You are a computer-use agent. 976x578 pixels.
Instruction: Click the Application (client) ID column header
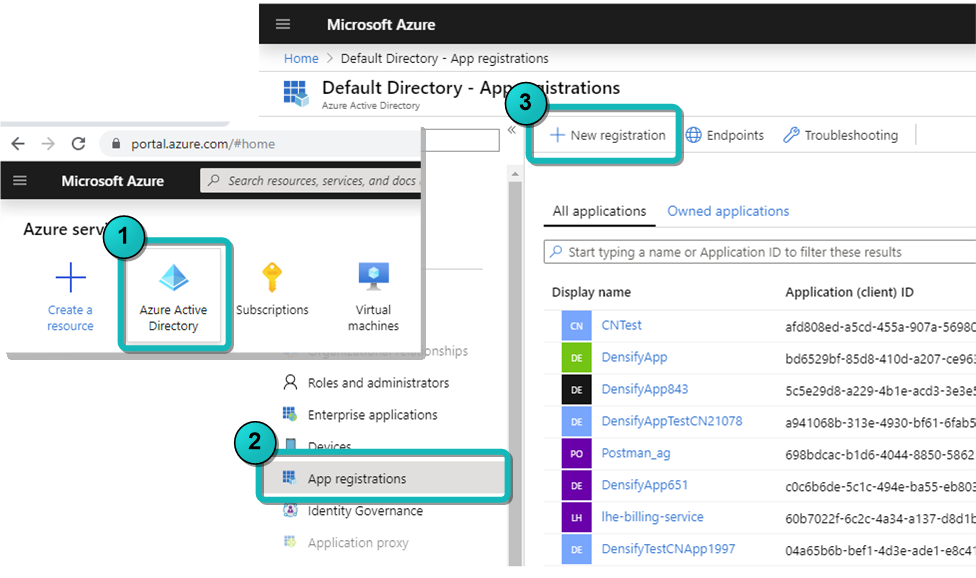[850, 292]
